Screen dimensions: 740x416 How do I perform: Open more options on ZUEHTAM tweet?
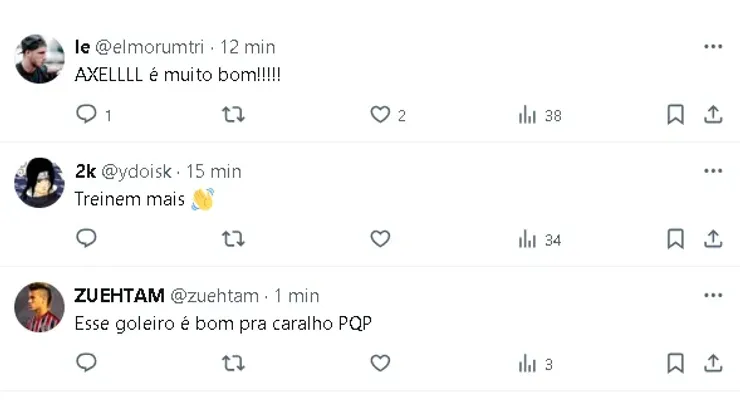pyautogui.click(x=713, y=295)
